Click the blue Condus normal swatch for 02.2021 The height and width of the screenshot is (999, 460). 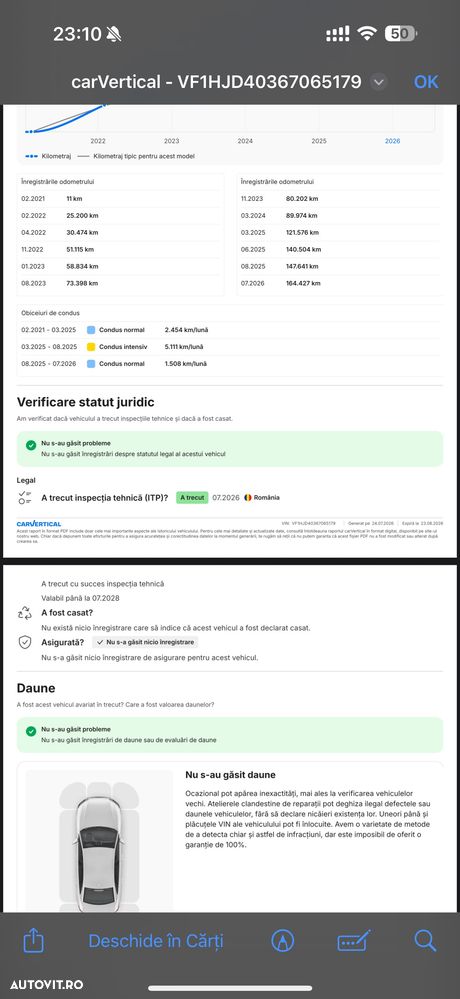click(x=90, y=330)
